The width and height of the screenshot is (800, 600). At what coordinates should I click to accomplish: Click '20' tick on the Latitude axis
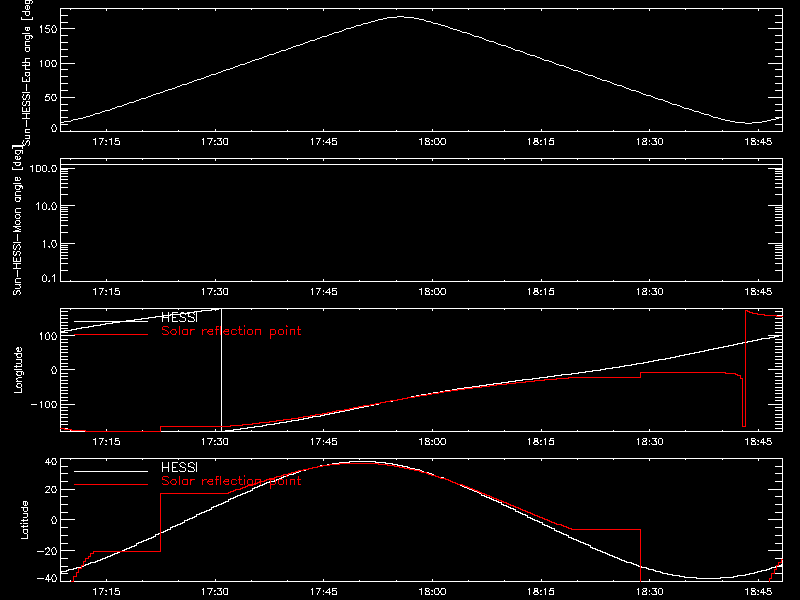coord(52,490)
